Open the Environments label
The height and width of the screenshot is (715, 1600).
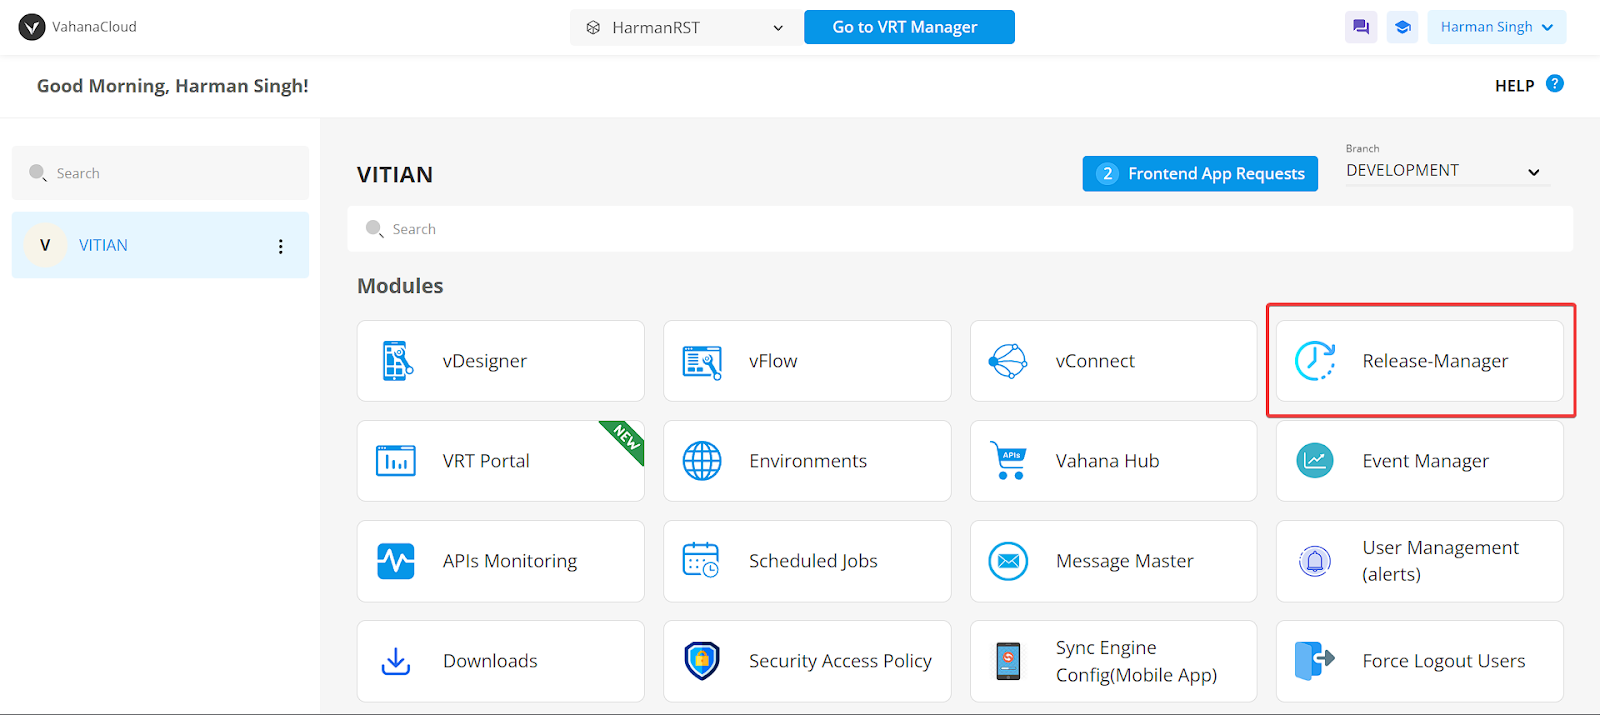[808, 461]
